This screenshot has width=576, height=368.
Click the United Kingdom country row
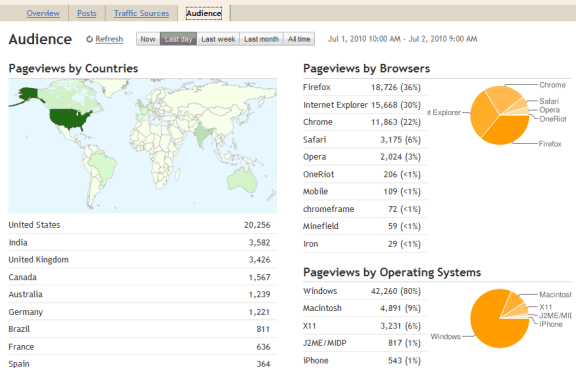pyautogui.click(x=143, y=260)
